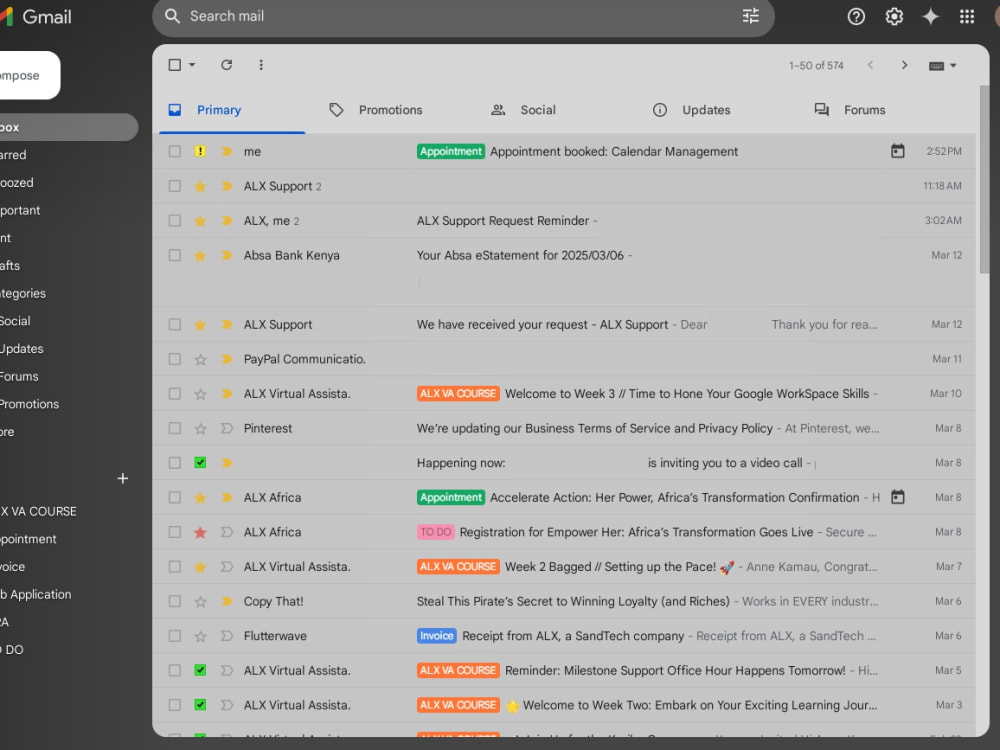Click the green check icon on the Happening now email
Image resolution: width=1000 pixels, height=750 pixels.
(x=200, y=463)
